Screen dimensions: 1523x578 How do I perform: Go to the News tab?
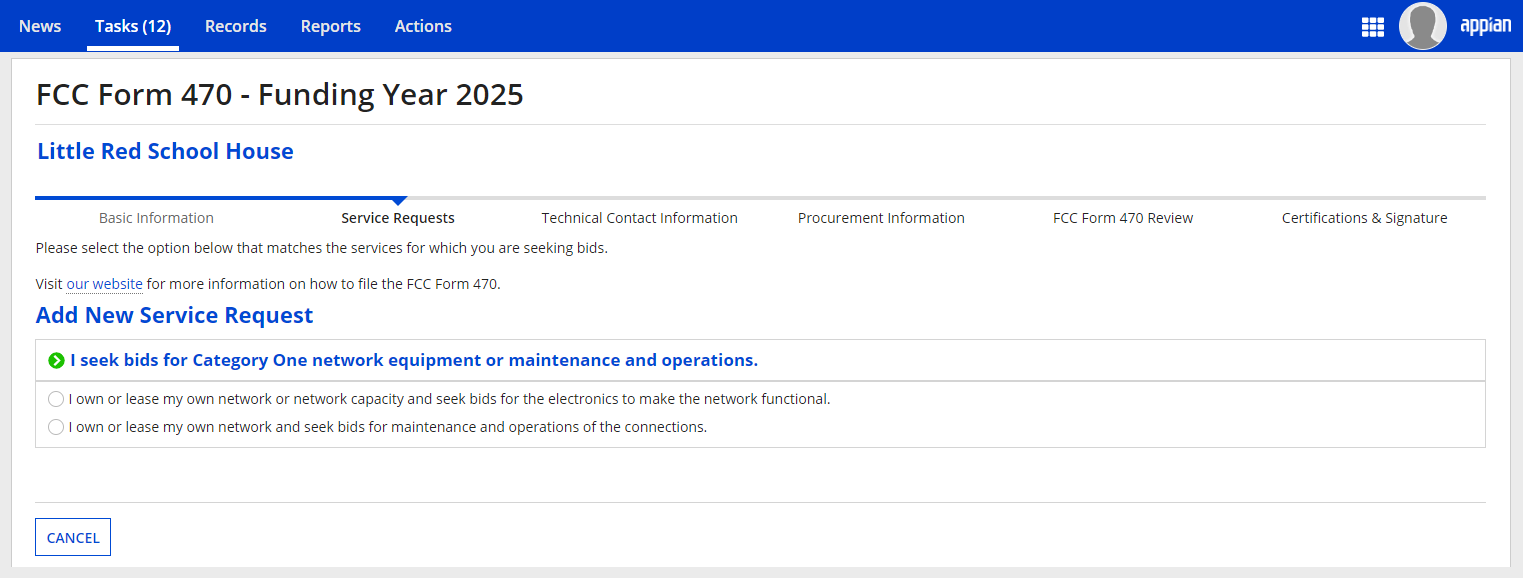point(40,26)
